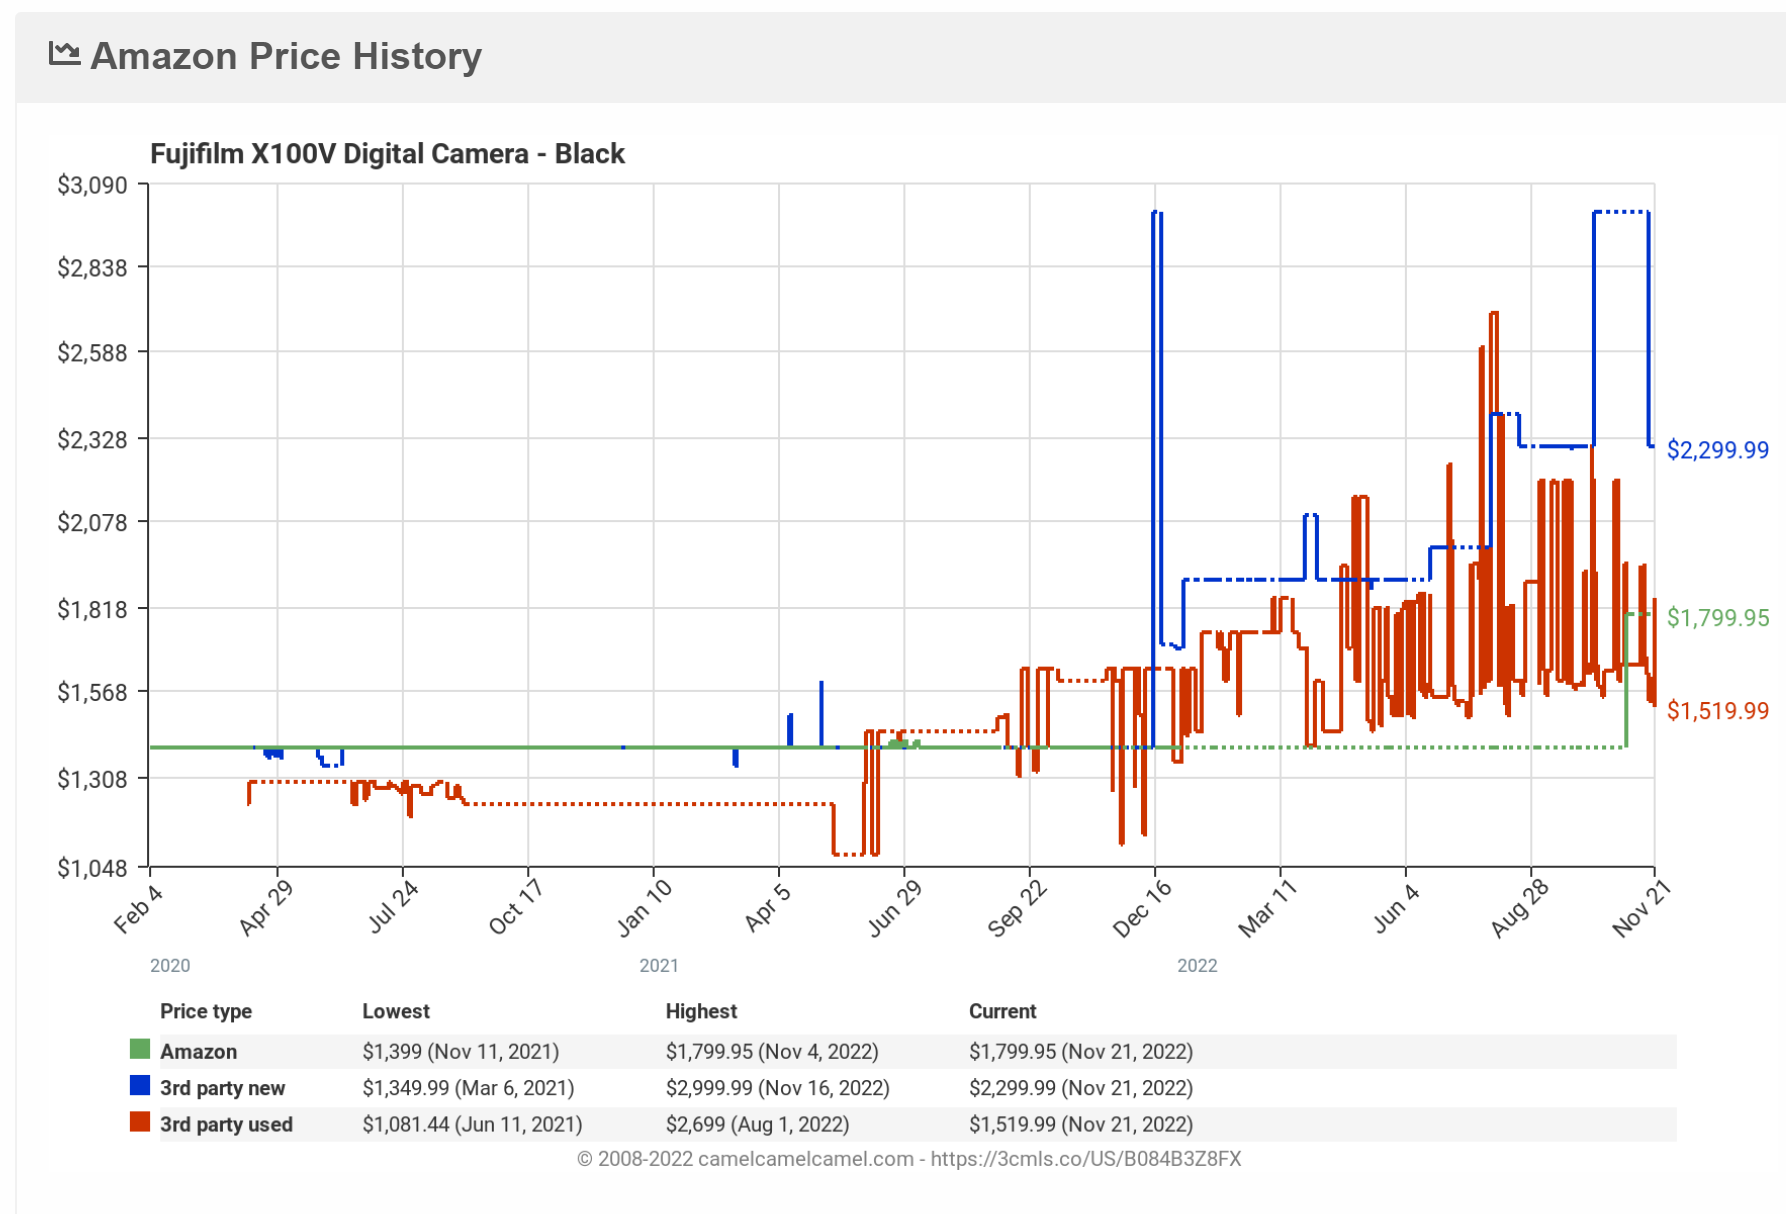The image size is (1786, 1214).
Task: Click the Fujifilm X100V Digital Camera chart title
Action: (x=387, y=154)
